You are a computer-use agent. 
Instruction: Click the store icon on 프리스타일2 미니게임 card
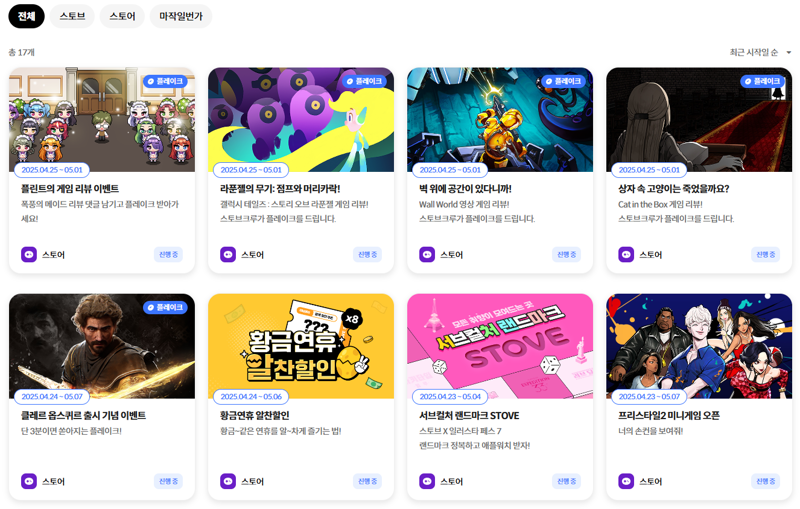(x=626, y=481)
